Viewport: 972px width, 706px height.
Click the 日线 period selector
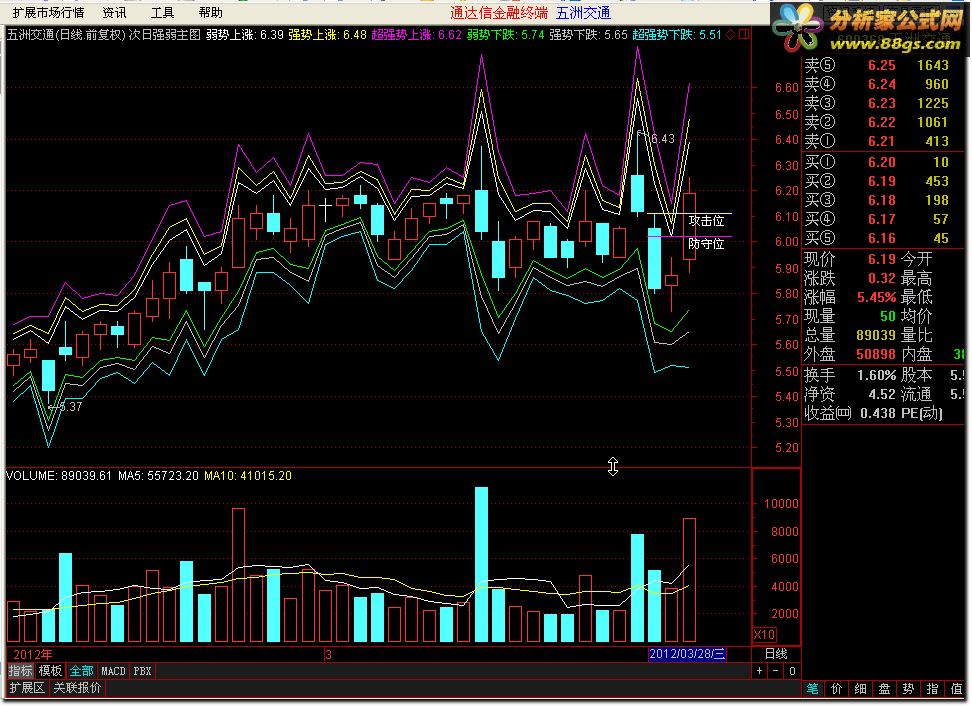tap(776, 654)
